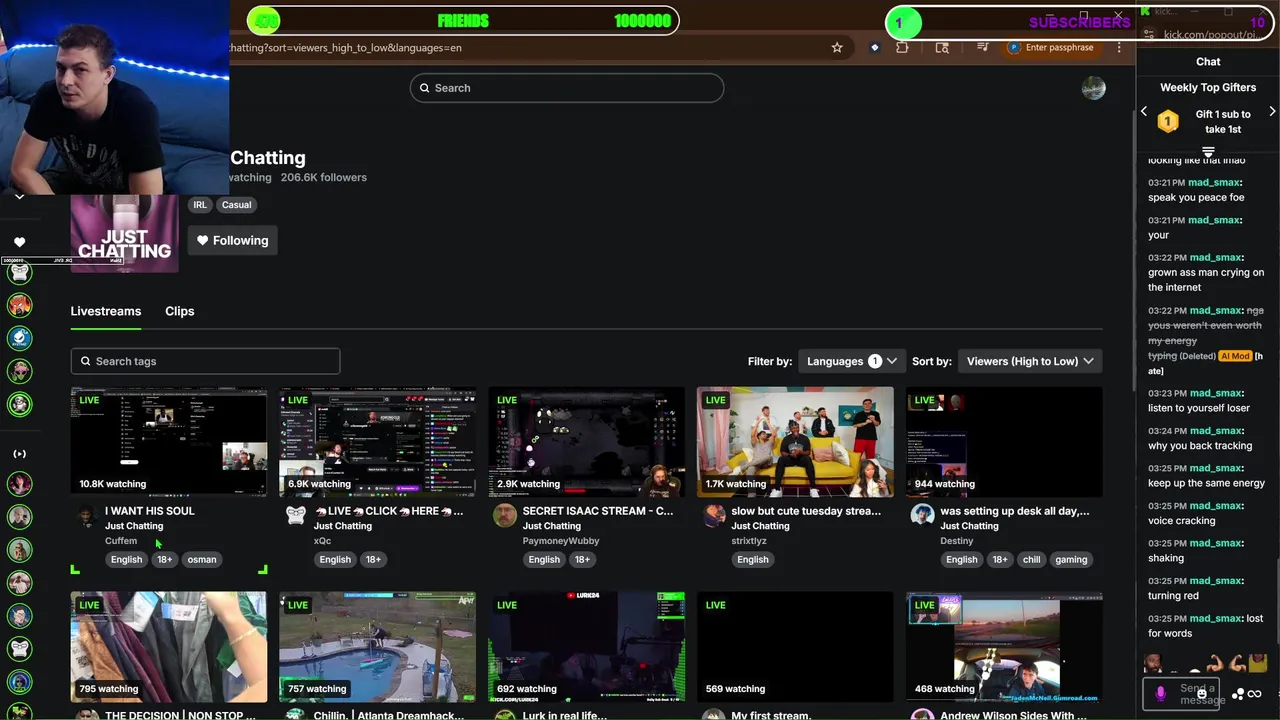Bookmark this page with the star icon

[837, 47]
